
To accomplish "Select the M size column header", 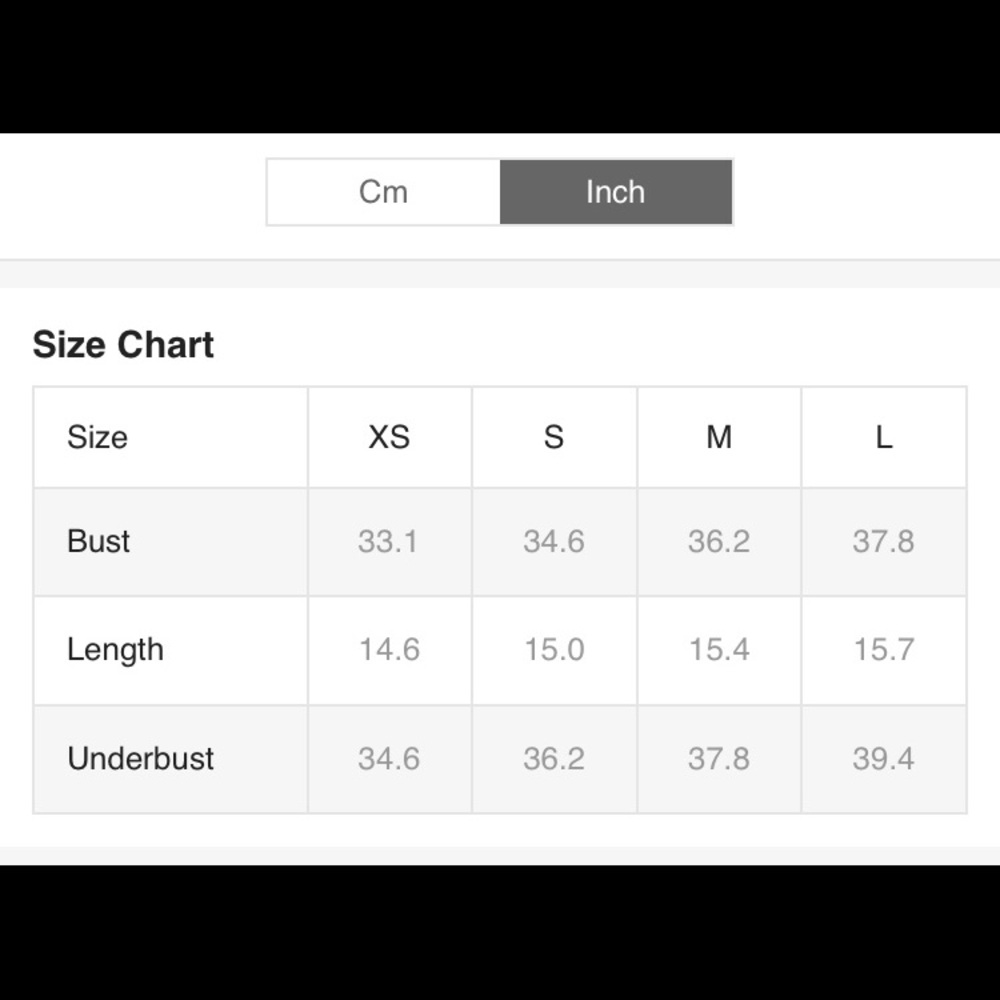I will point(719,438).
